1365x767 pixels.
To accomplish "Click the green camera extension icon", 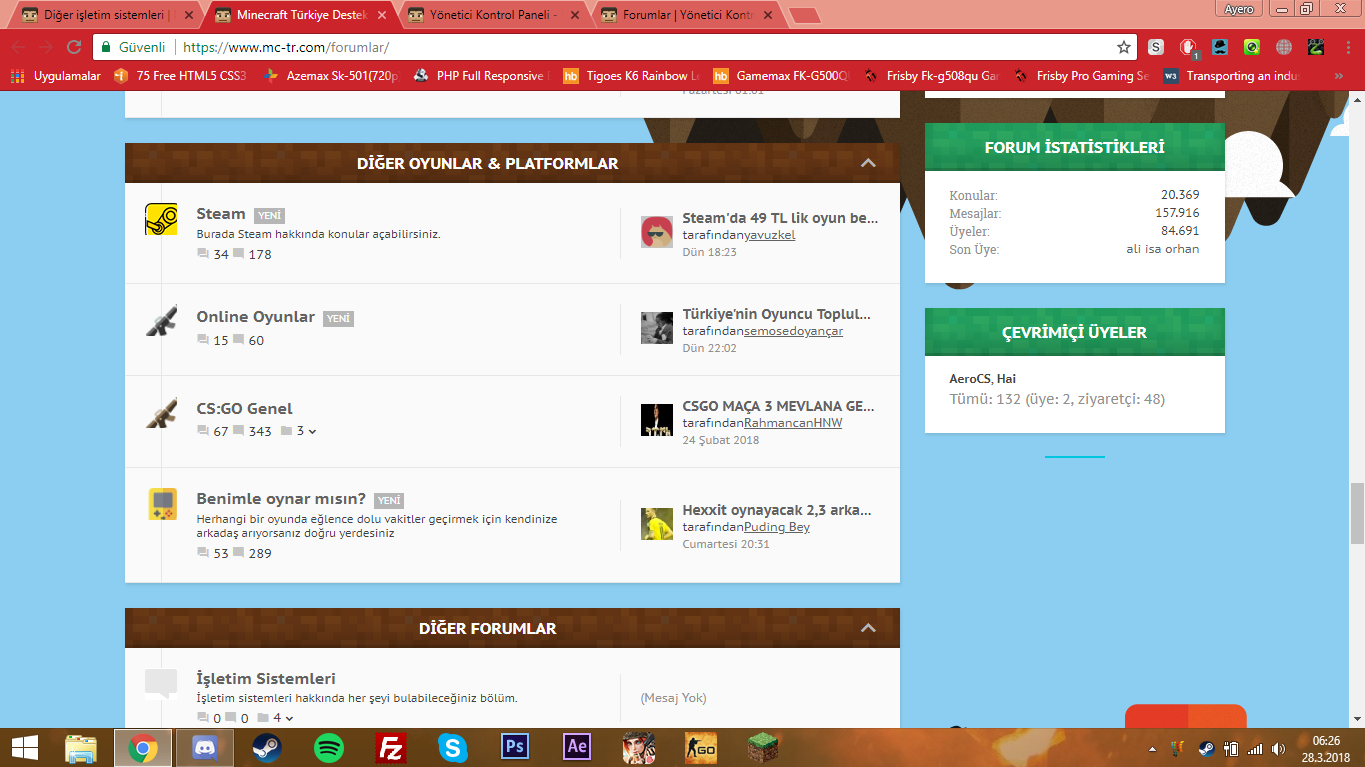I will click(1252, 47).
